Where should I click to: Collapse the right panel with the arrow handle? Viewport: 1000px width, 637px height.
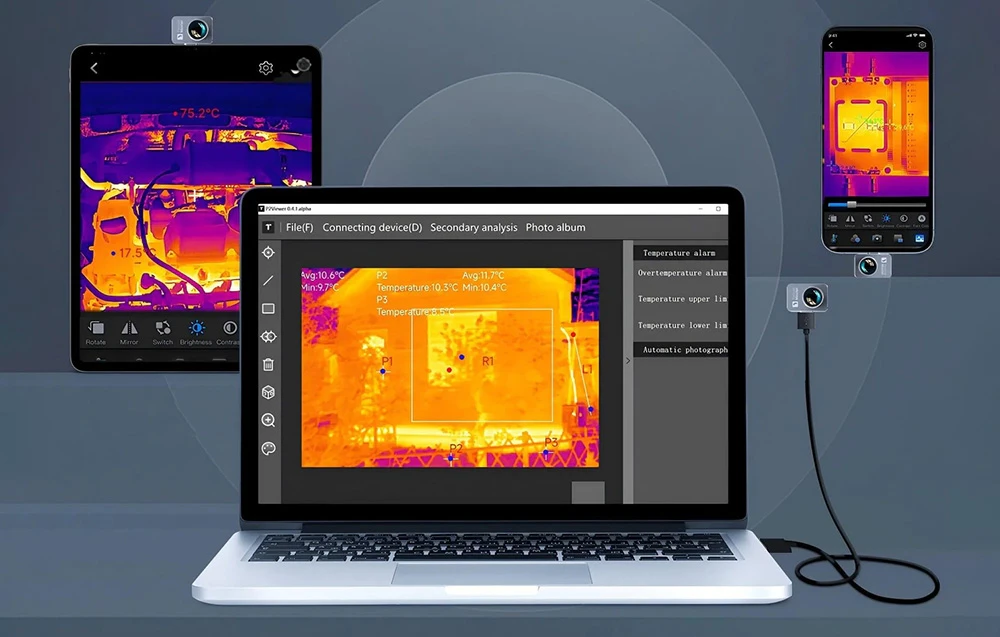[628, 361]
